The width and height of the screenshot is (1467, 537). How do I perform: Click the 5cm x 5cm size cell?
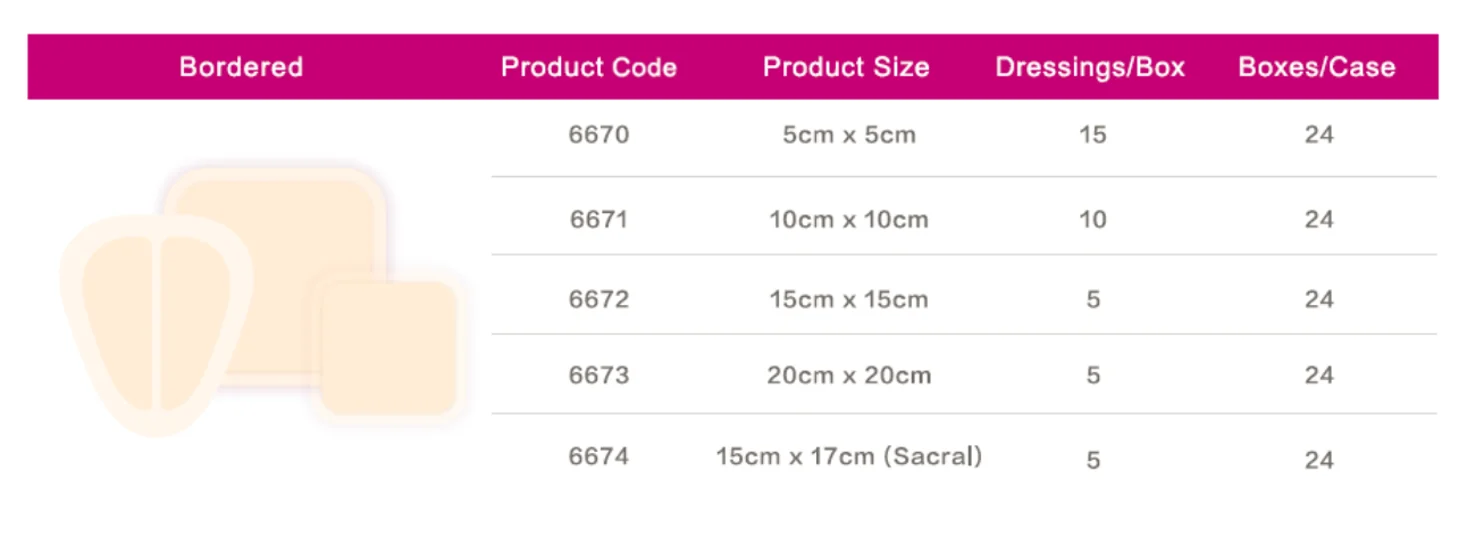[849, 135]
